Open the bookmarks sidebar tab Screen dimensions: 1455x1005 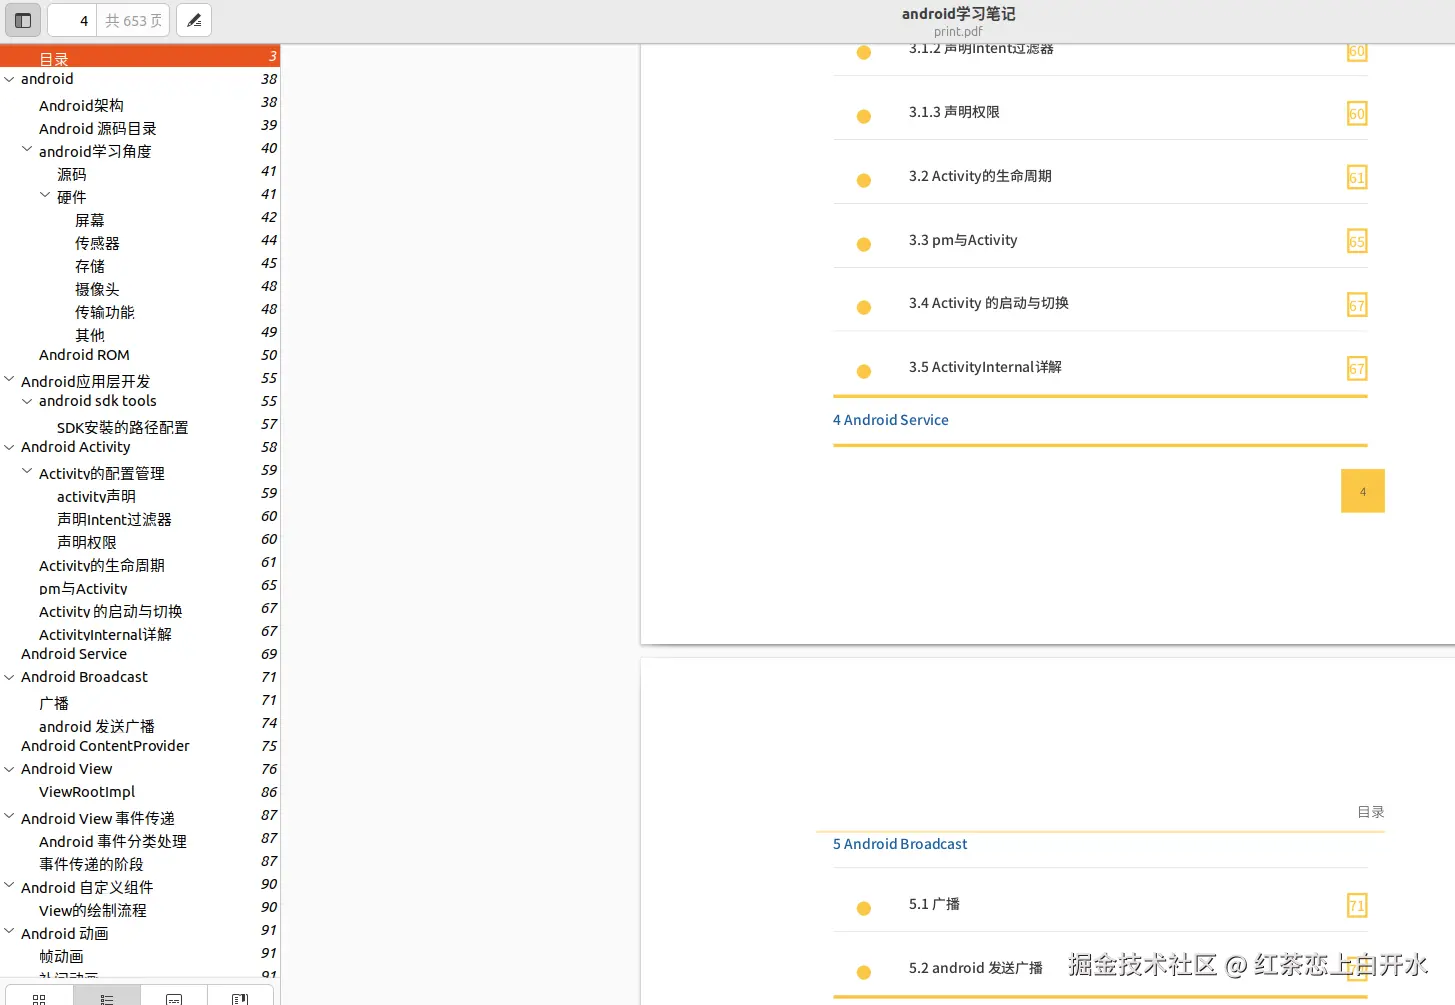240,997
